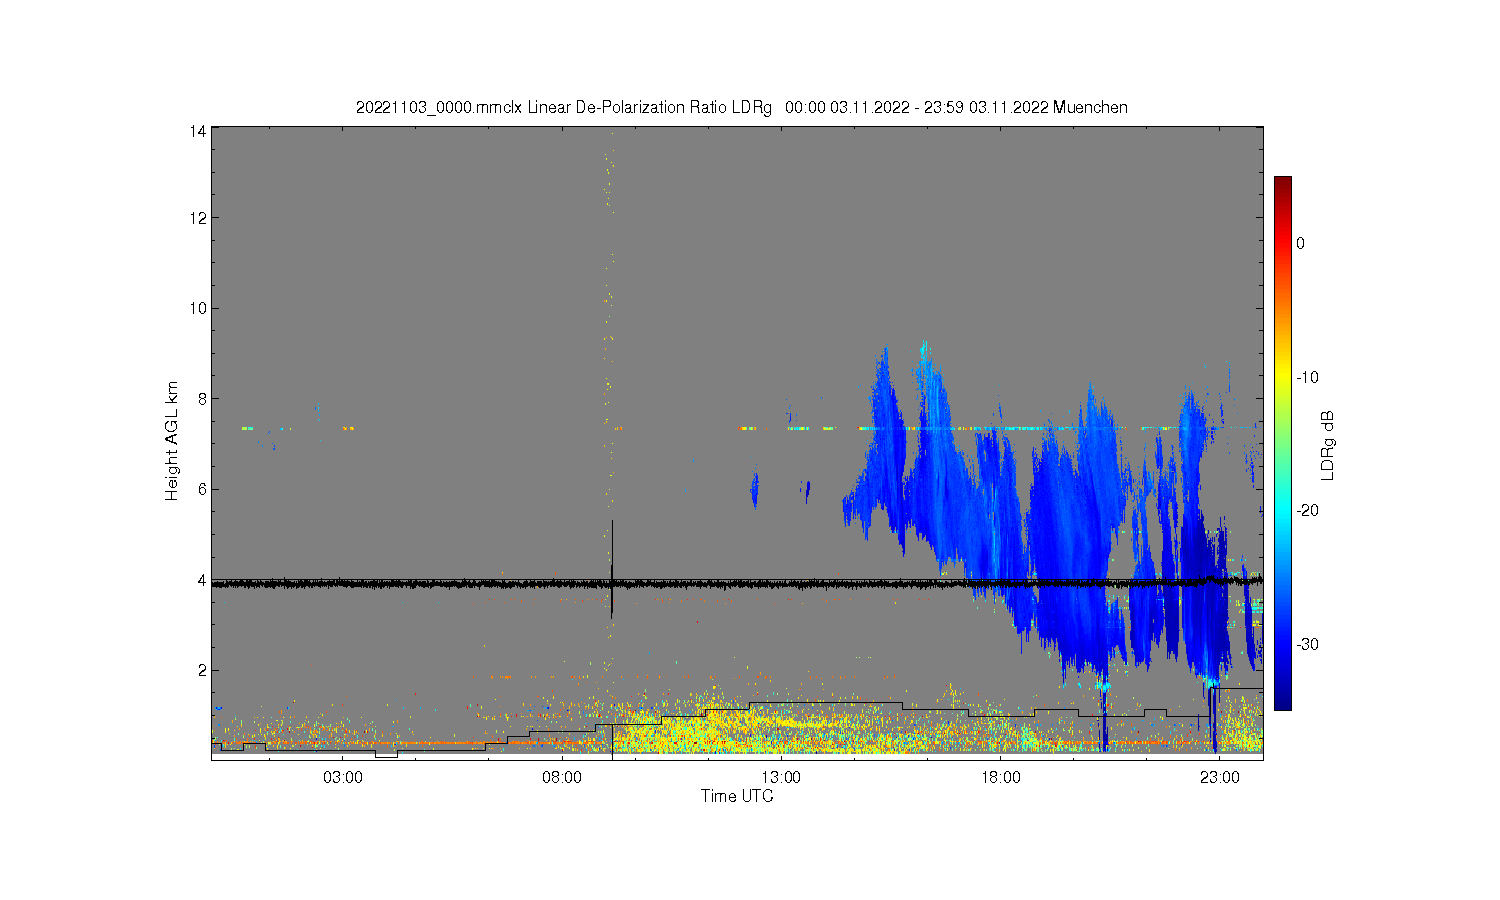Viewport: 1500px width, 900px height.
Task: Click the '8' height tick label
Action: (202, 399)
